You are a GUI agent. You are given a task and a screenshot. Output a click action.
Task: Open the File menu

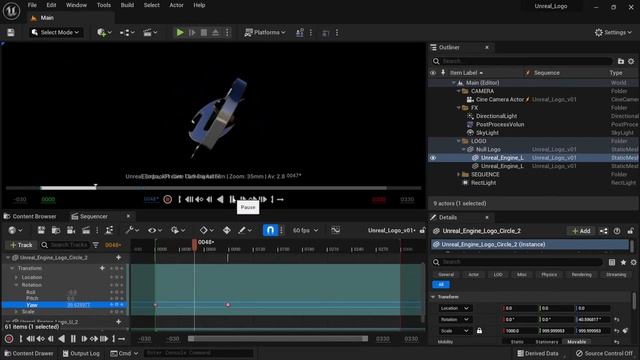pyautogui.click(x=32, y=5)
